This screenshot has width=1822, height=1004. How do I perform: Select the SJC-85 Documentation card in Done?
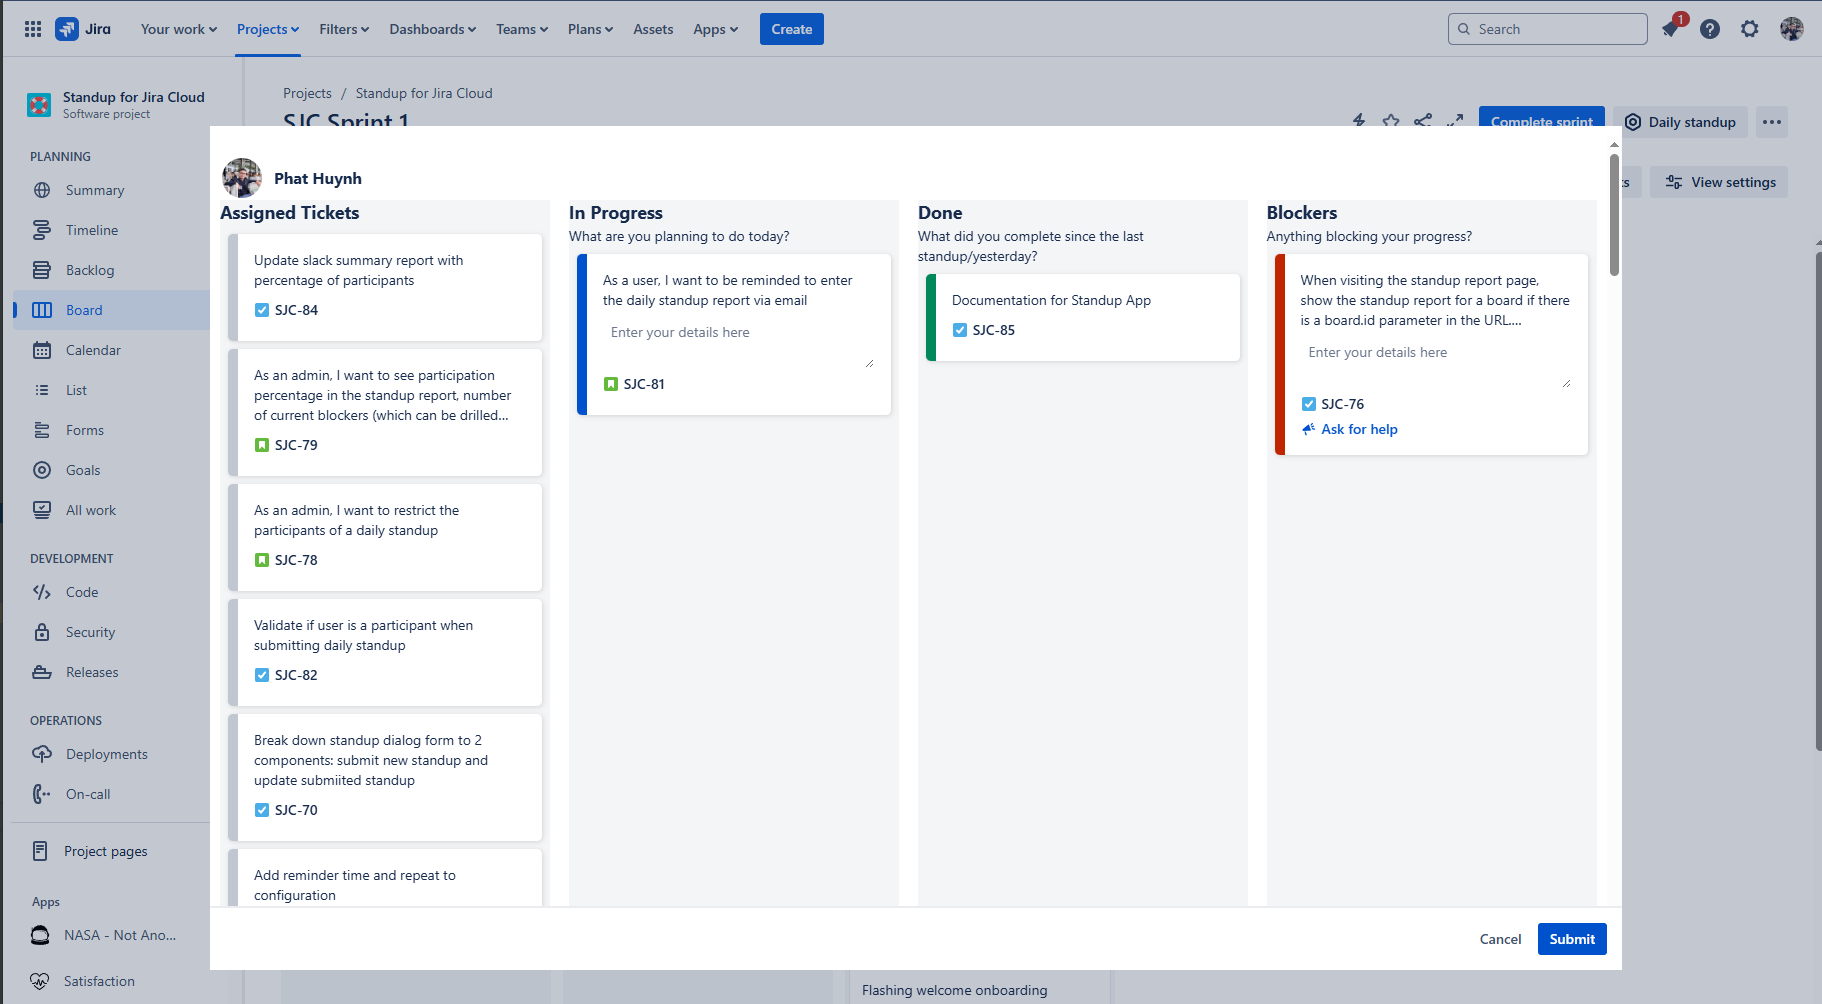pos(1083,317)
